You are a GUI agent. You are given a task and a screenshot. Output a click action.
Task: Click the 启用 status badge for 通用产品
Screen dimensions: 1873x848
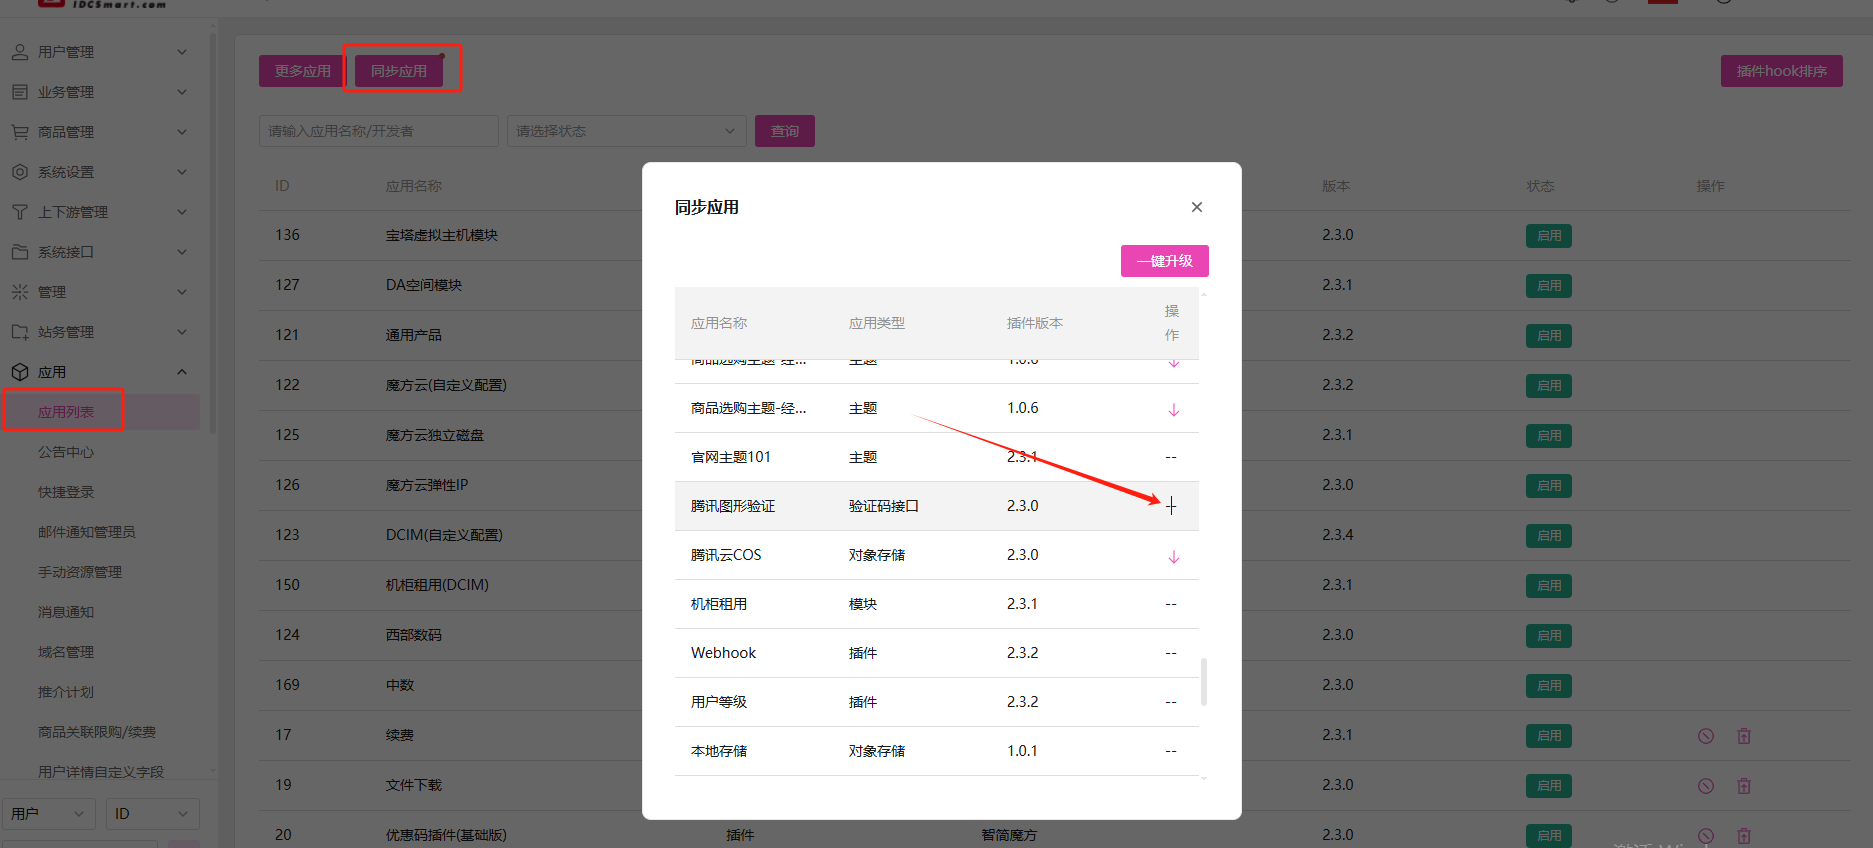[1549, 336]
